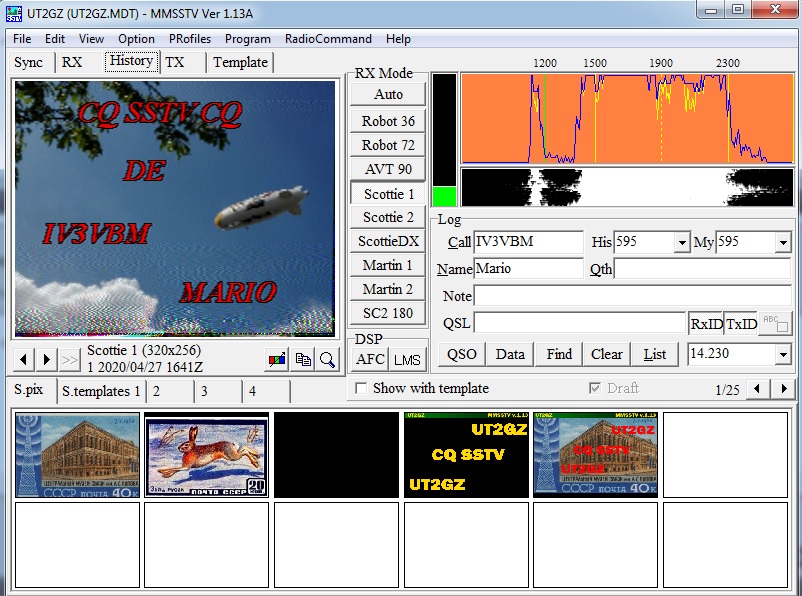802x596 pixels.
Task: Toggle the AFC DSP button
Action: click(371, 359)
